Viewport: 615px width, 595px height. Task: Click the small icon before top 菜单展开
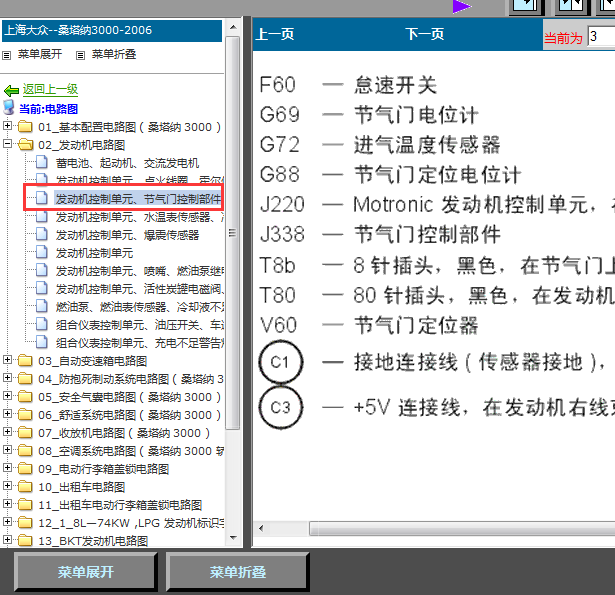[6, 55]
